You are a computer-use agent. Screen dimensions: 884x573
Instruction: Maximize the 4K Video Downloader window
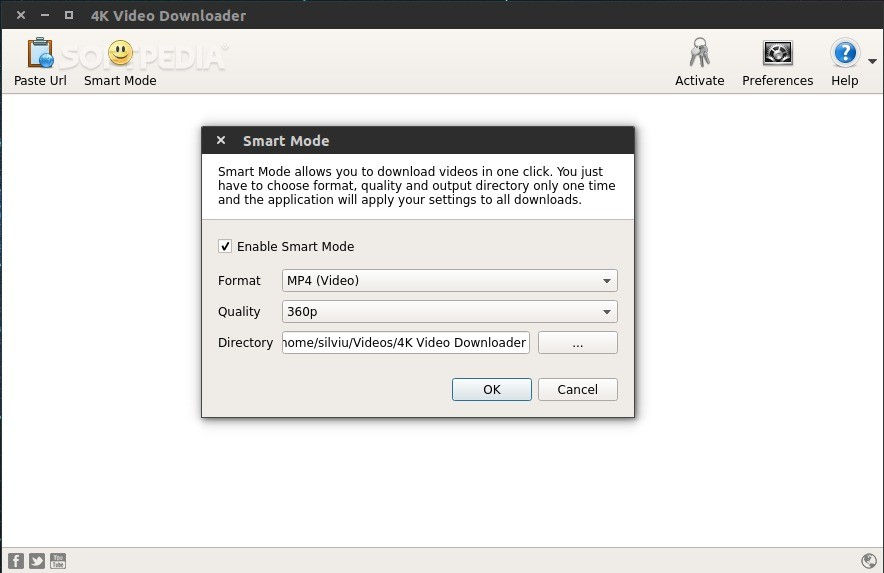click(69, 15)
